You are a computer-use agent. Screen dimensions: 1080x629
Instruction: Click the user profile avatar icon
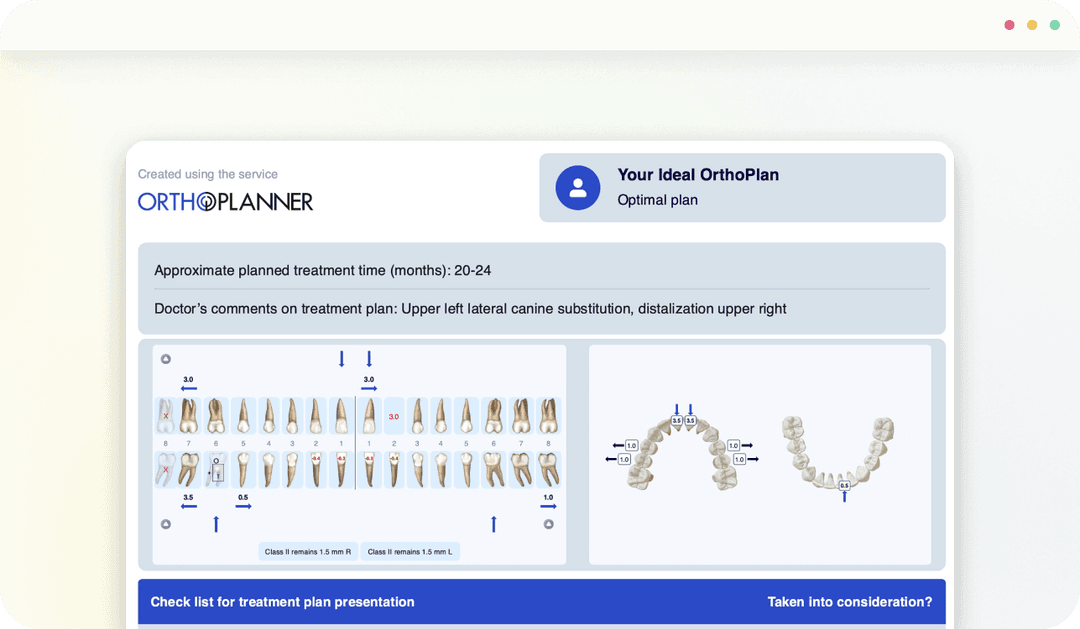577,188
